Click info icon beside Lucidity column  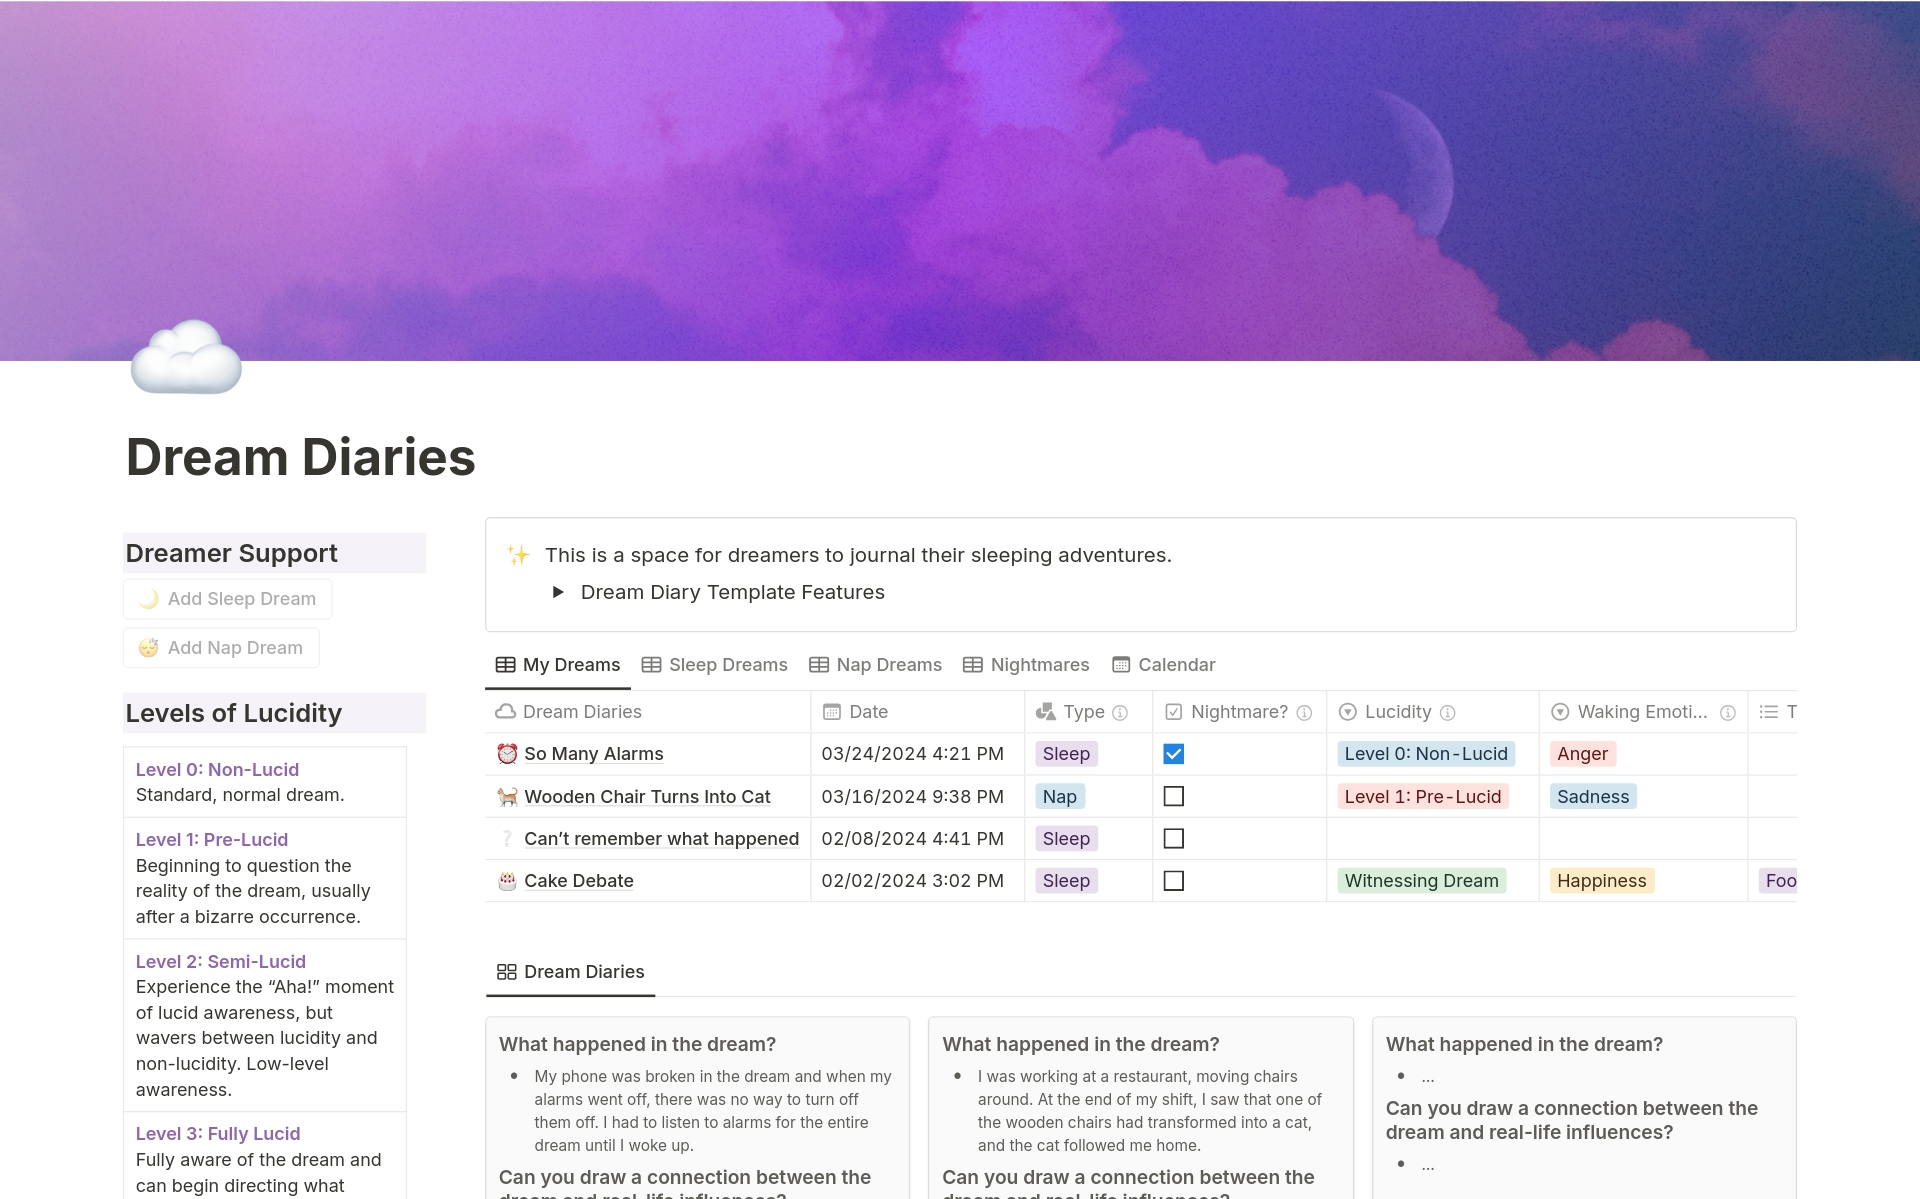tap(1447, 713)
